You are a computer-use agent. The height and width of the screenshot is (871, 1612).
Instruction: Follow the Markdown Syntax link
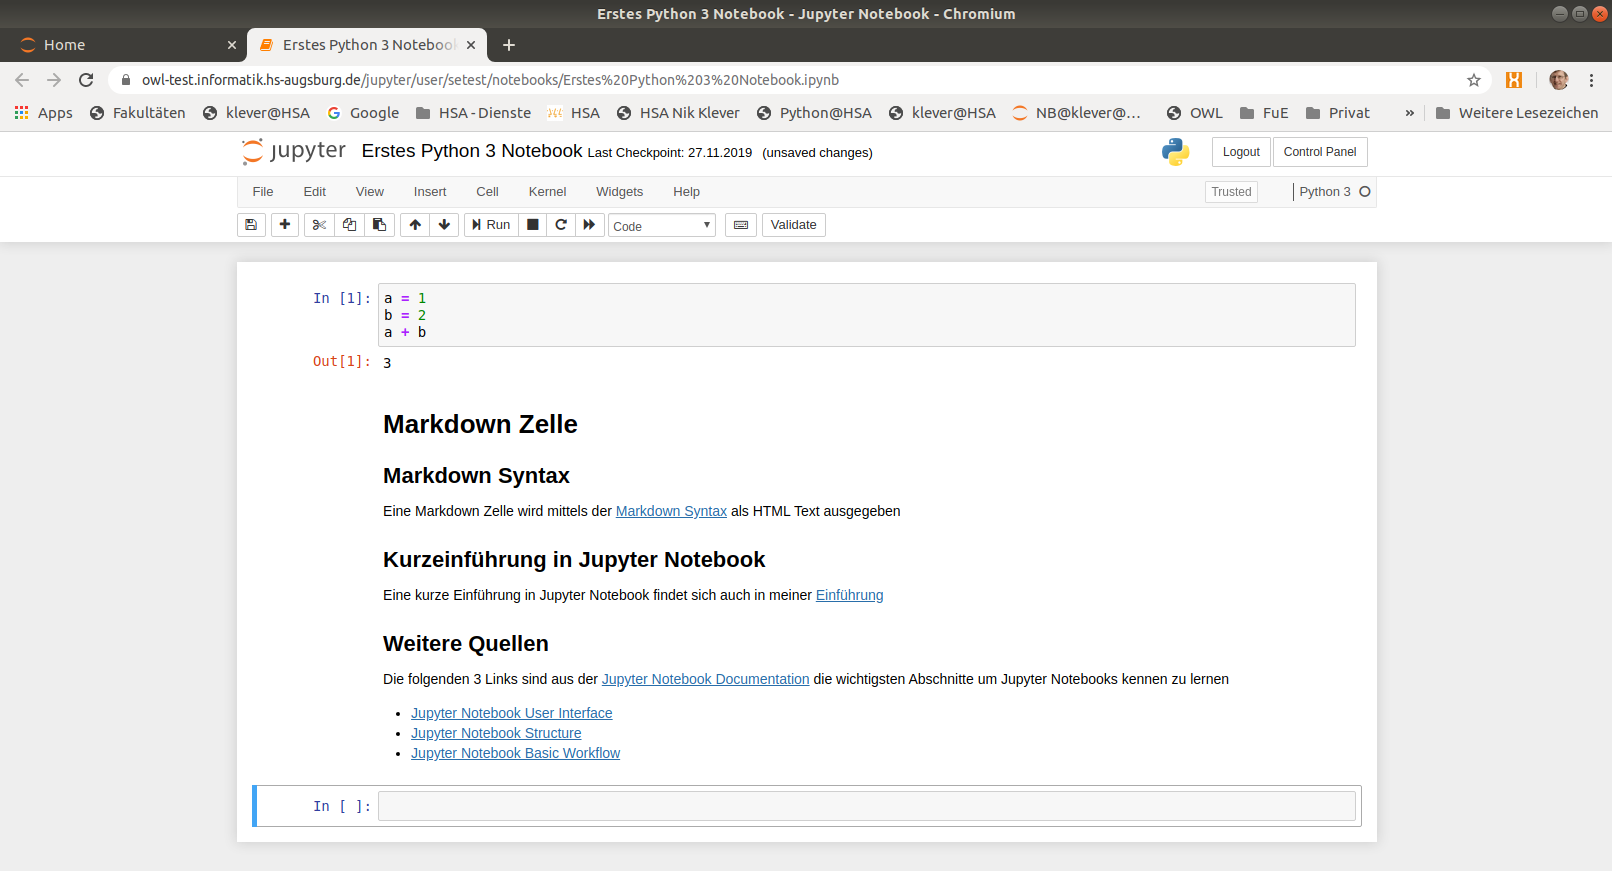pos(671,511)
